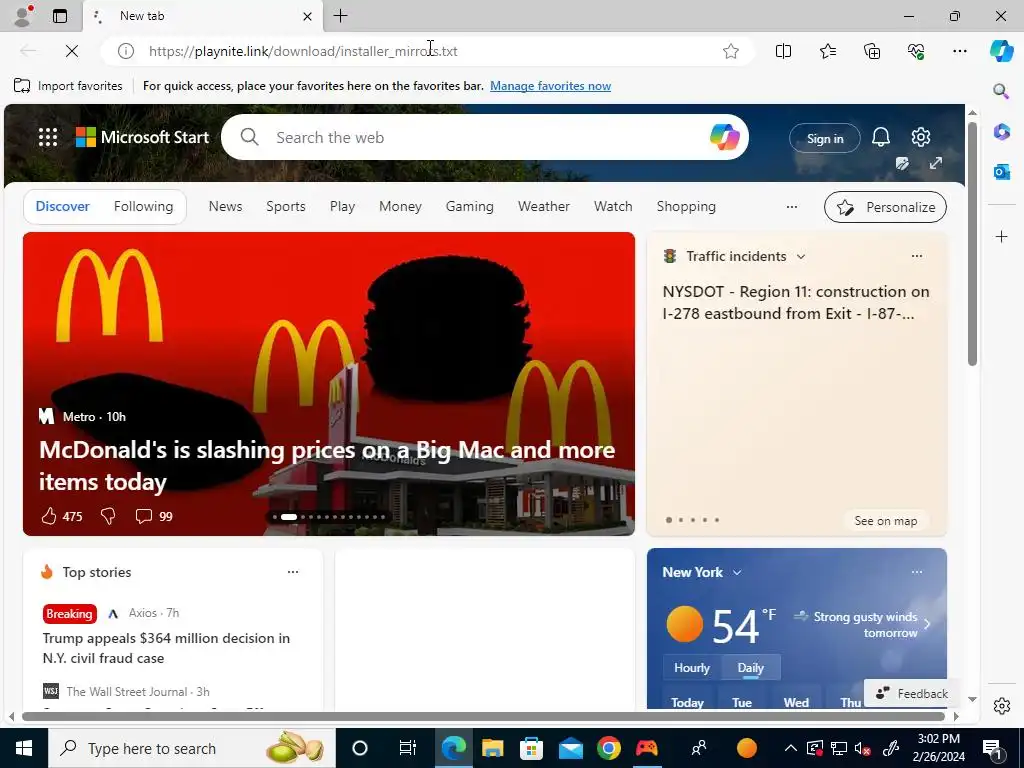The height and width of the screenshot is (768, 1024).
Task: Open the Shopping category
Action: pyautogui.click(x=686, y=206)
